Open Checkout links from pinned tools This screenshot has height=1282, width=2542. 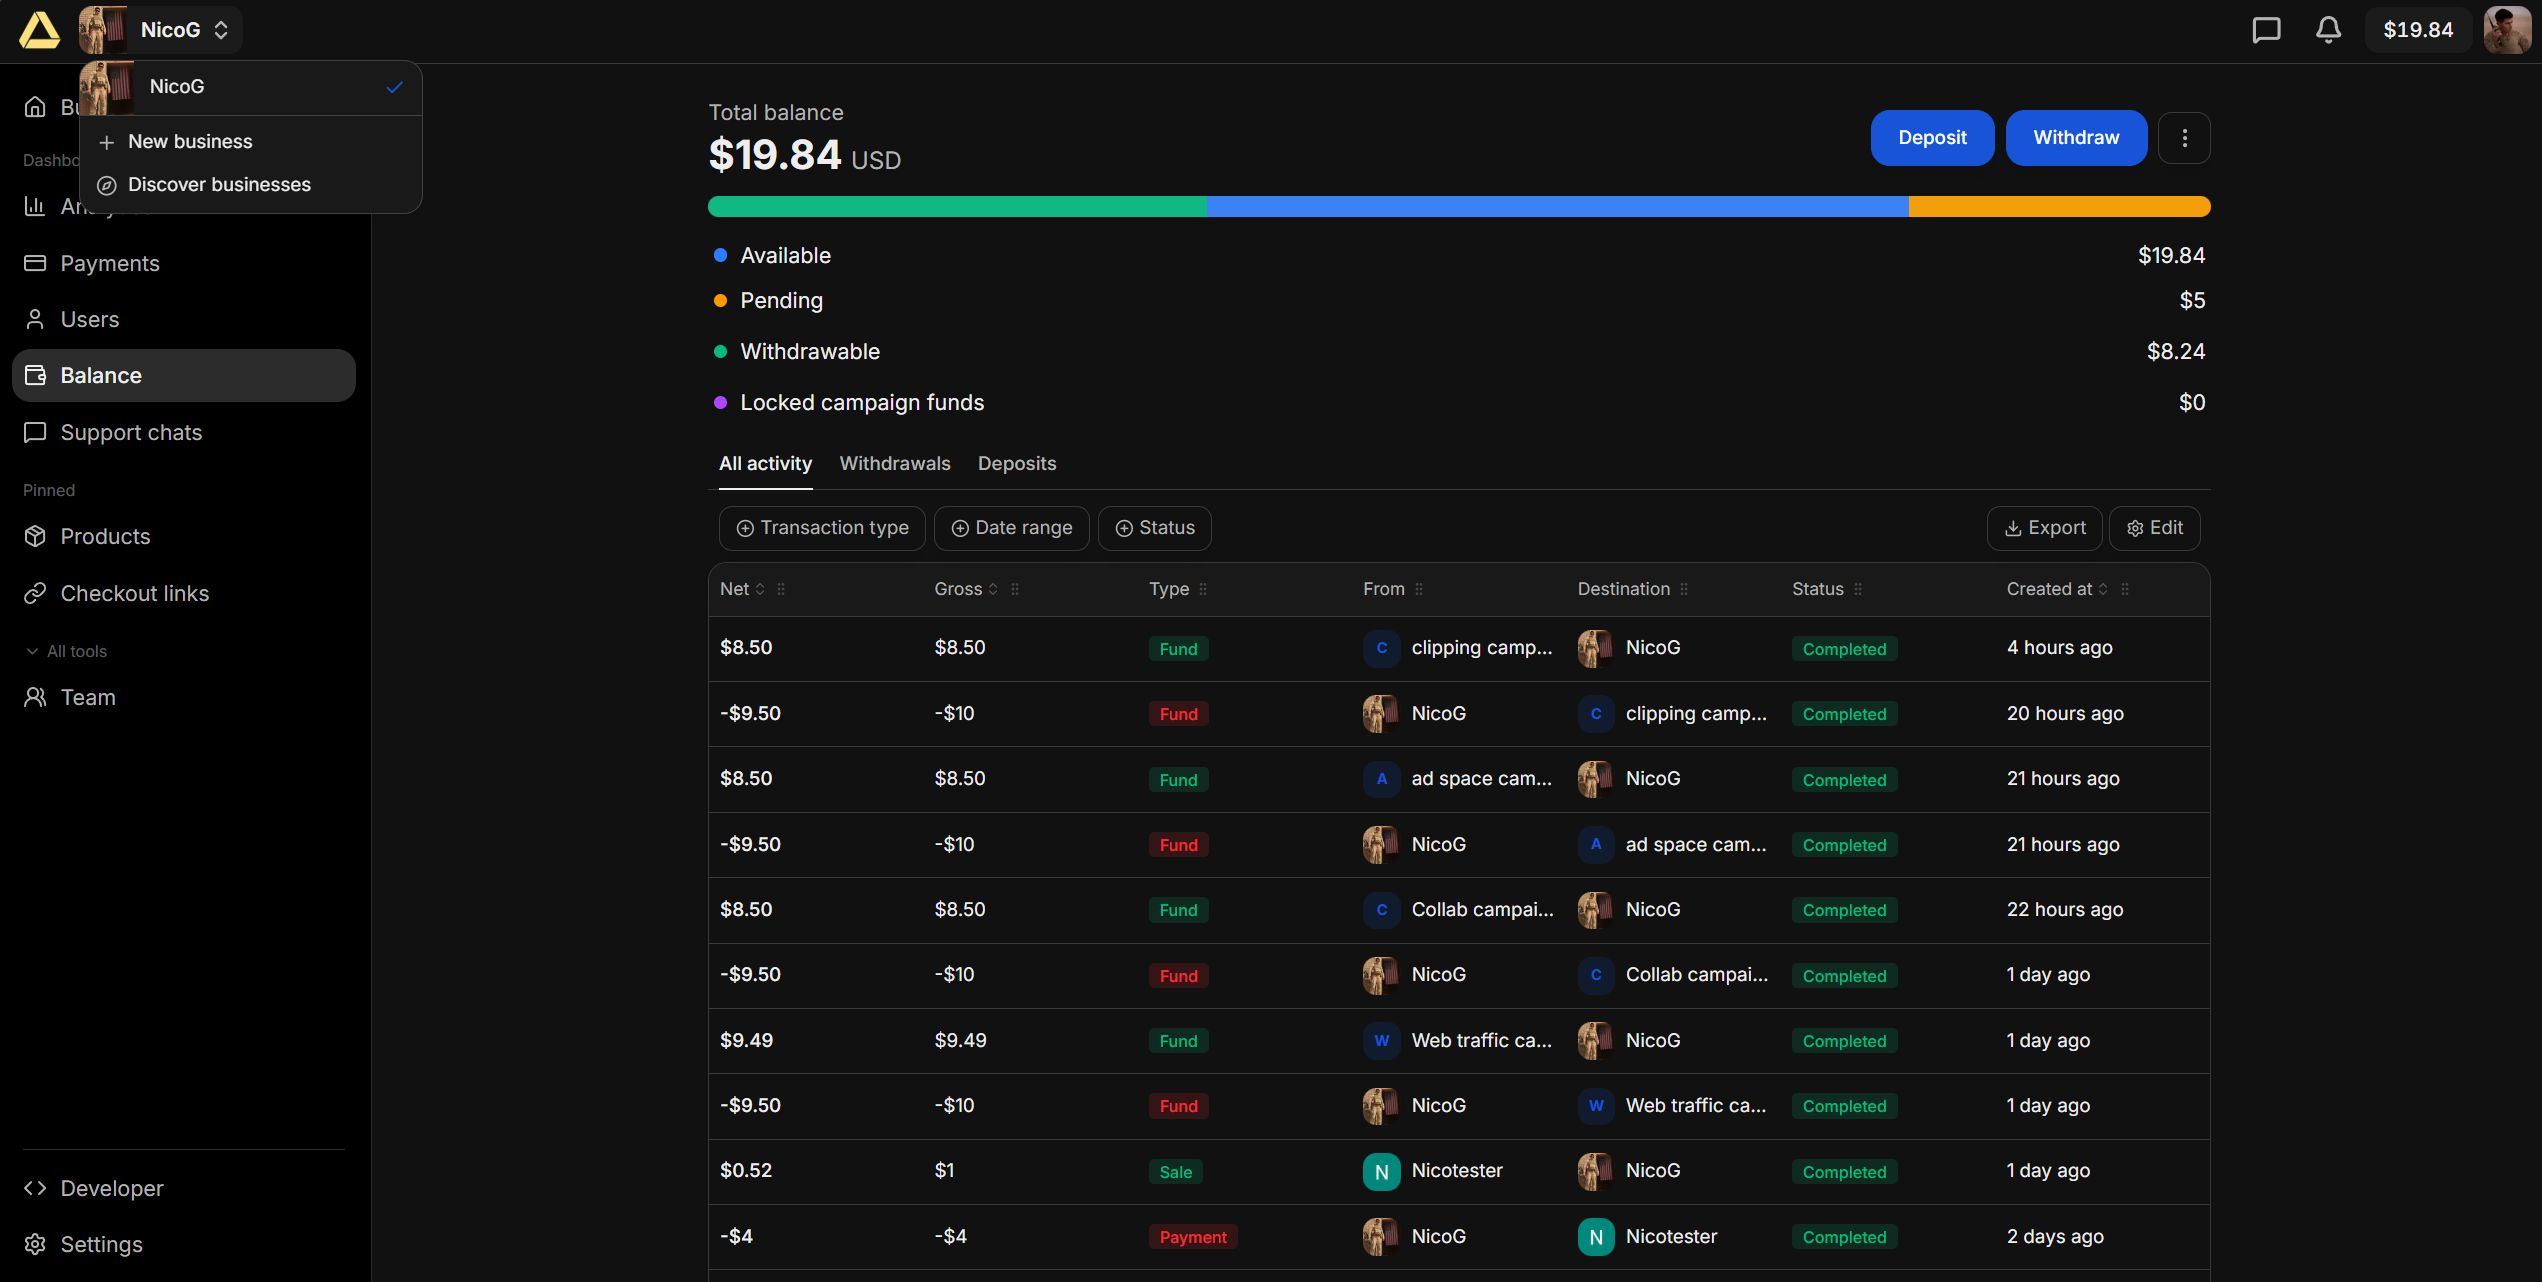click(x=134, y=593)
